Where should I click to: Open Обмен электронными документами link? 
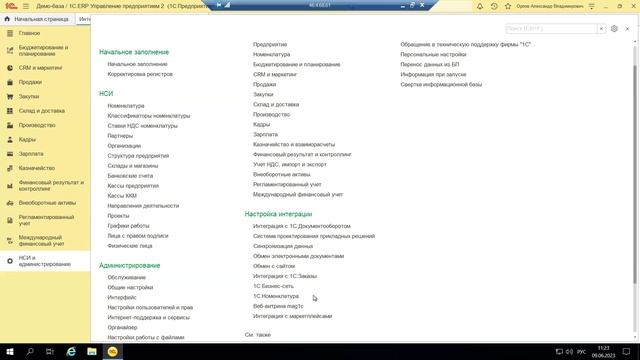298,256
